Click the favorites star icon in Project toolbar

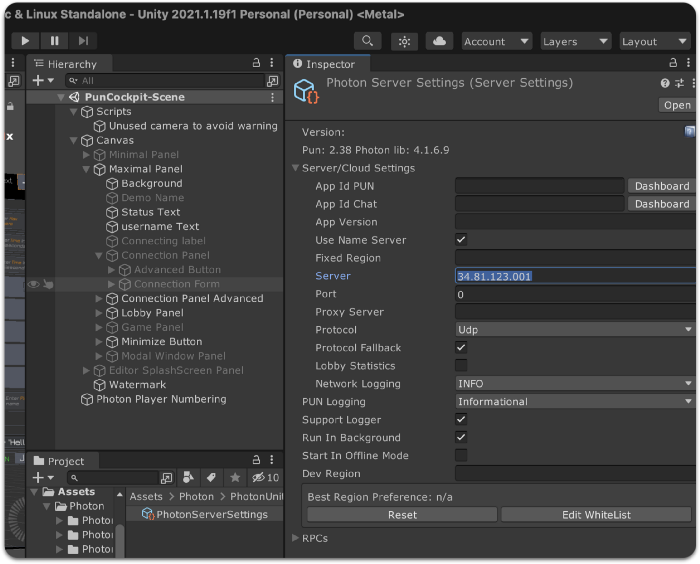pos(235,478)
